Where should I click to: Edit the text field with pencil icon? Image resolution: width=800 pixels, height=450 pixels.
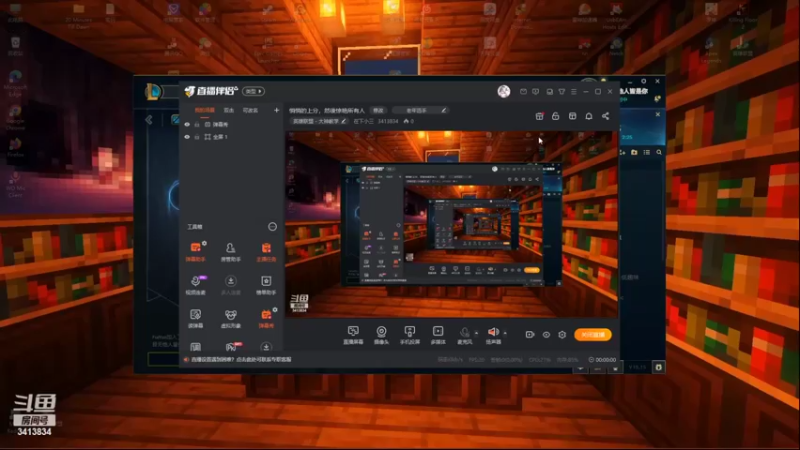click(x=422, y=110)
